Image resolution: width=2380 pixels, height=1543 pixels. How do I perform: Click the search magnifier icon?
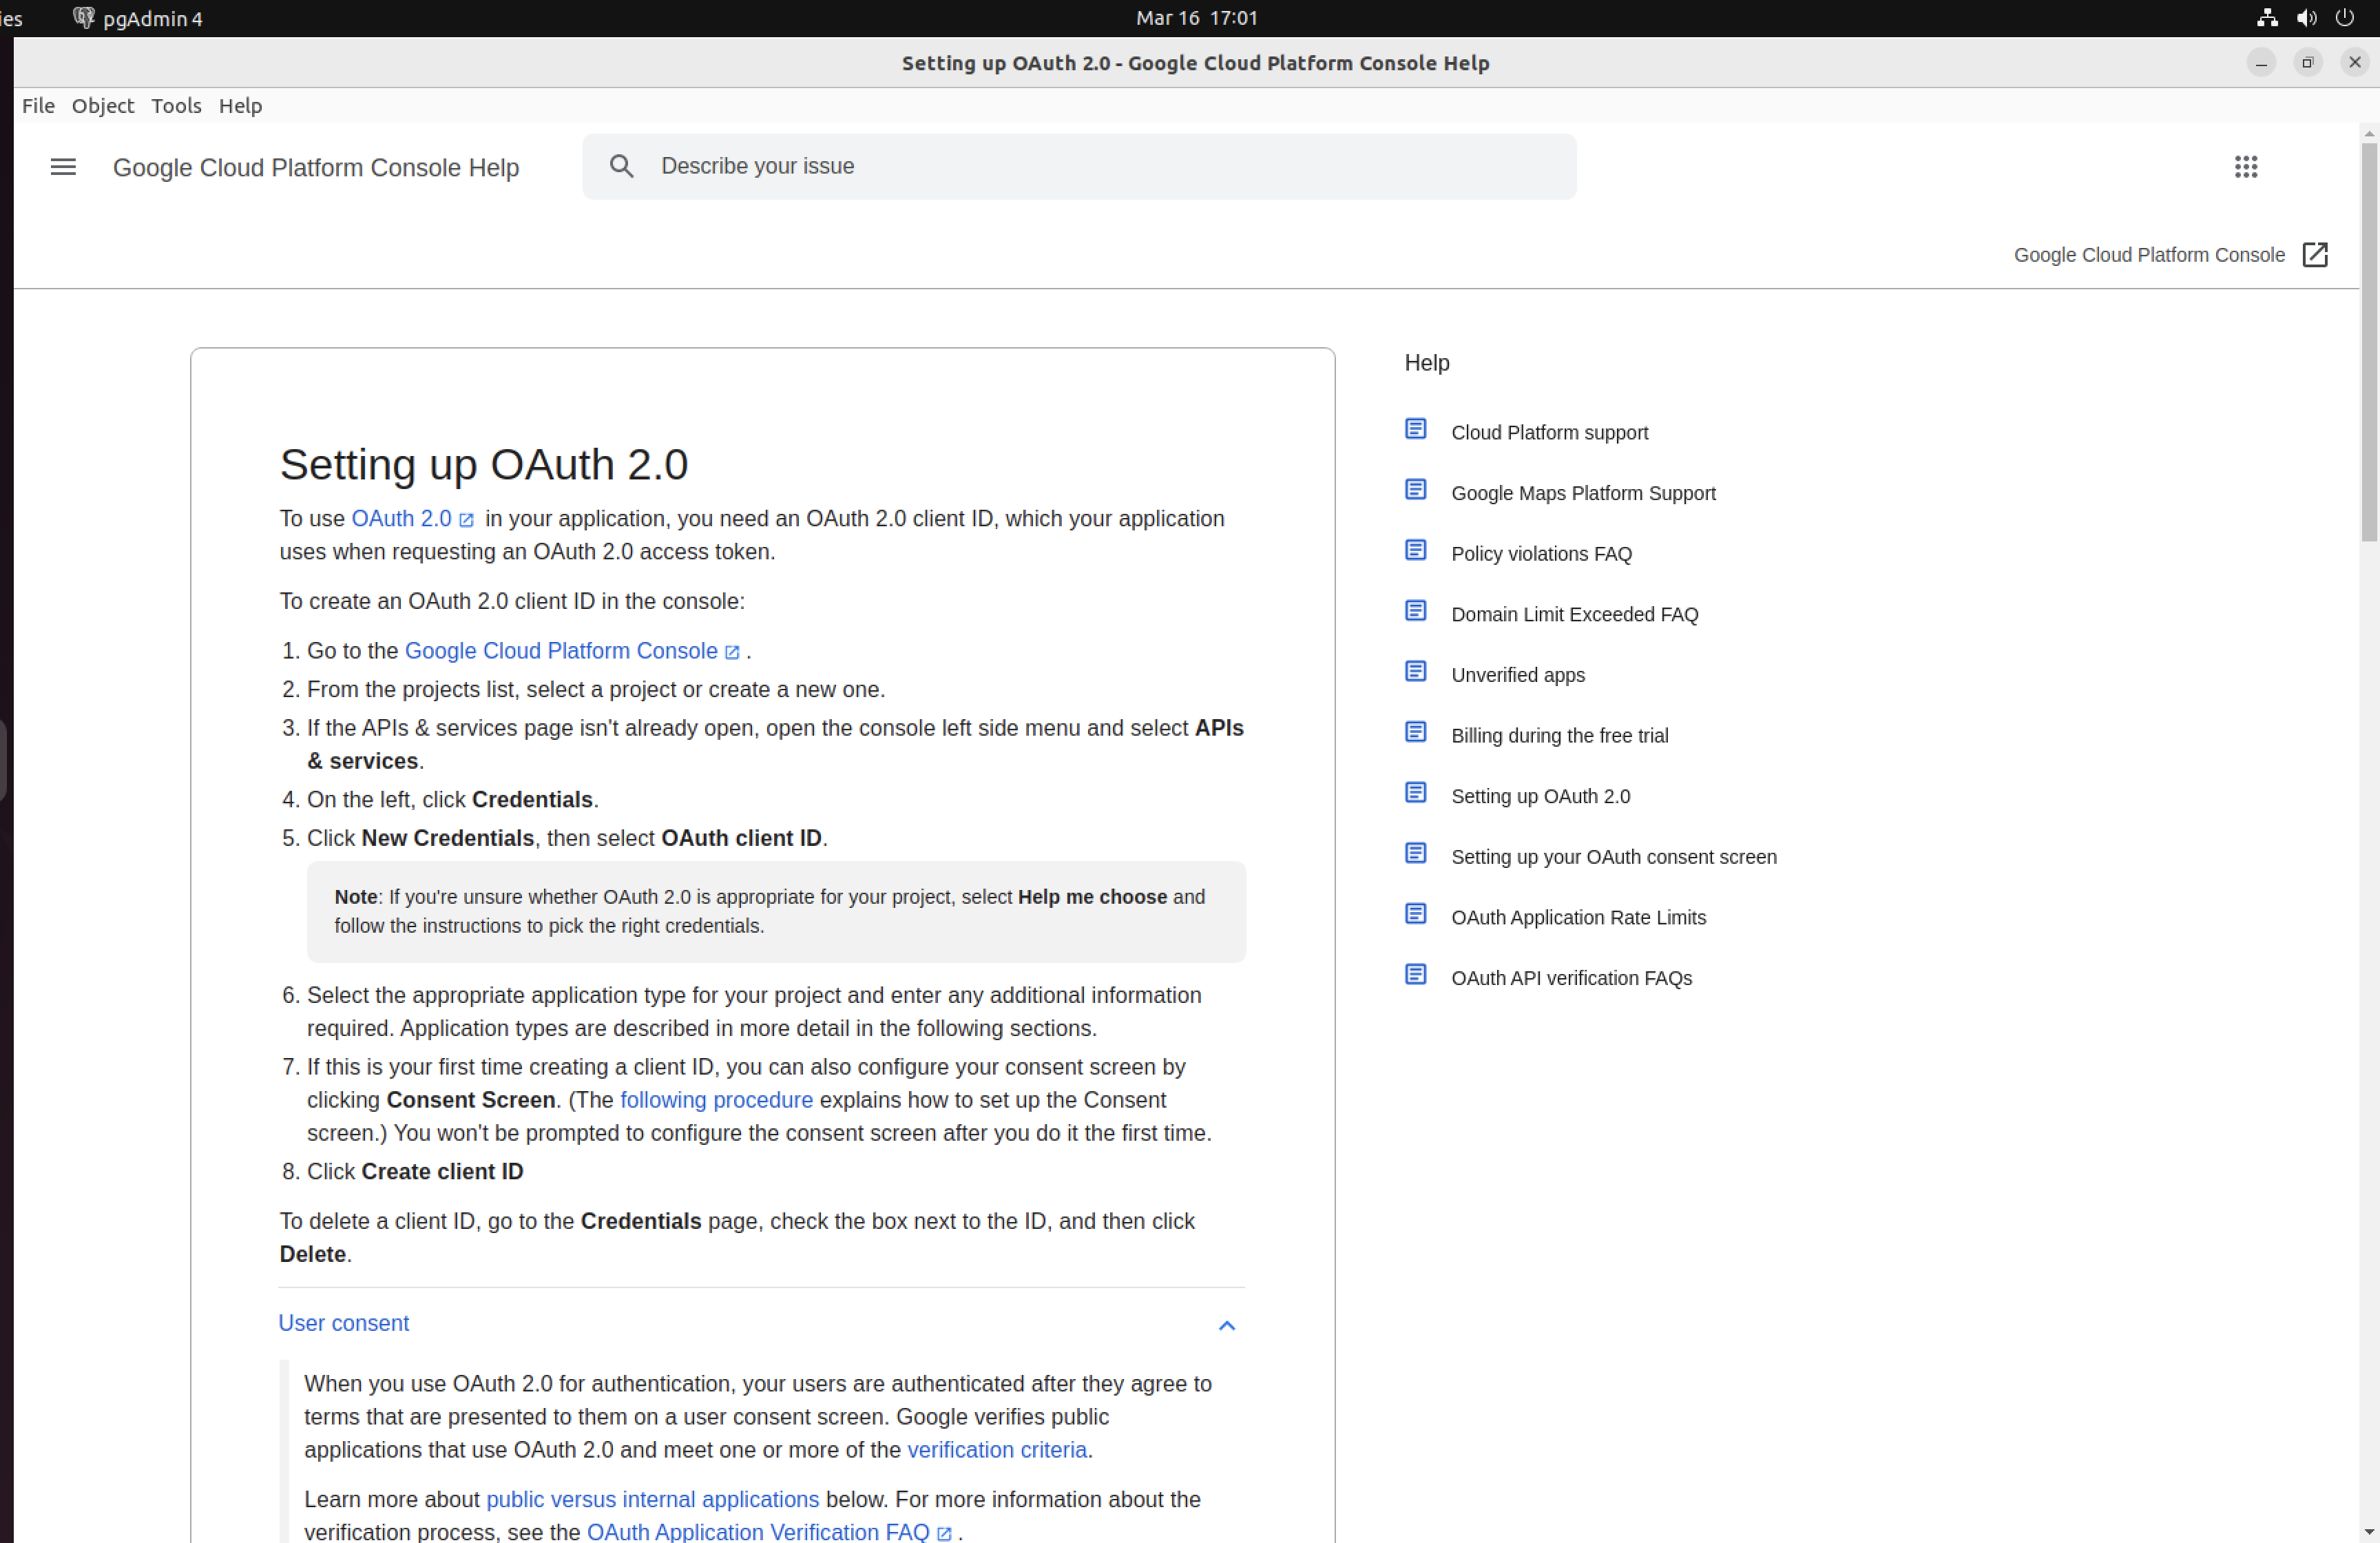tap(622, 166)
